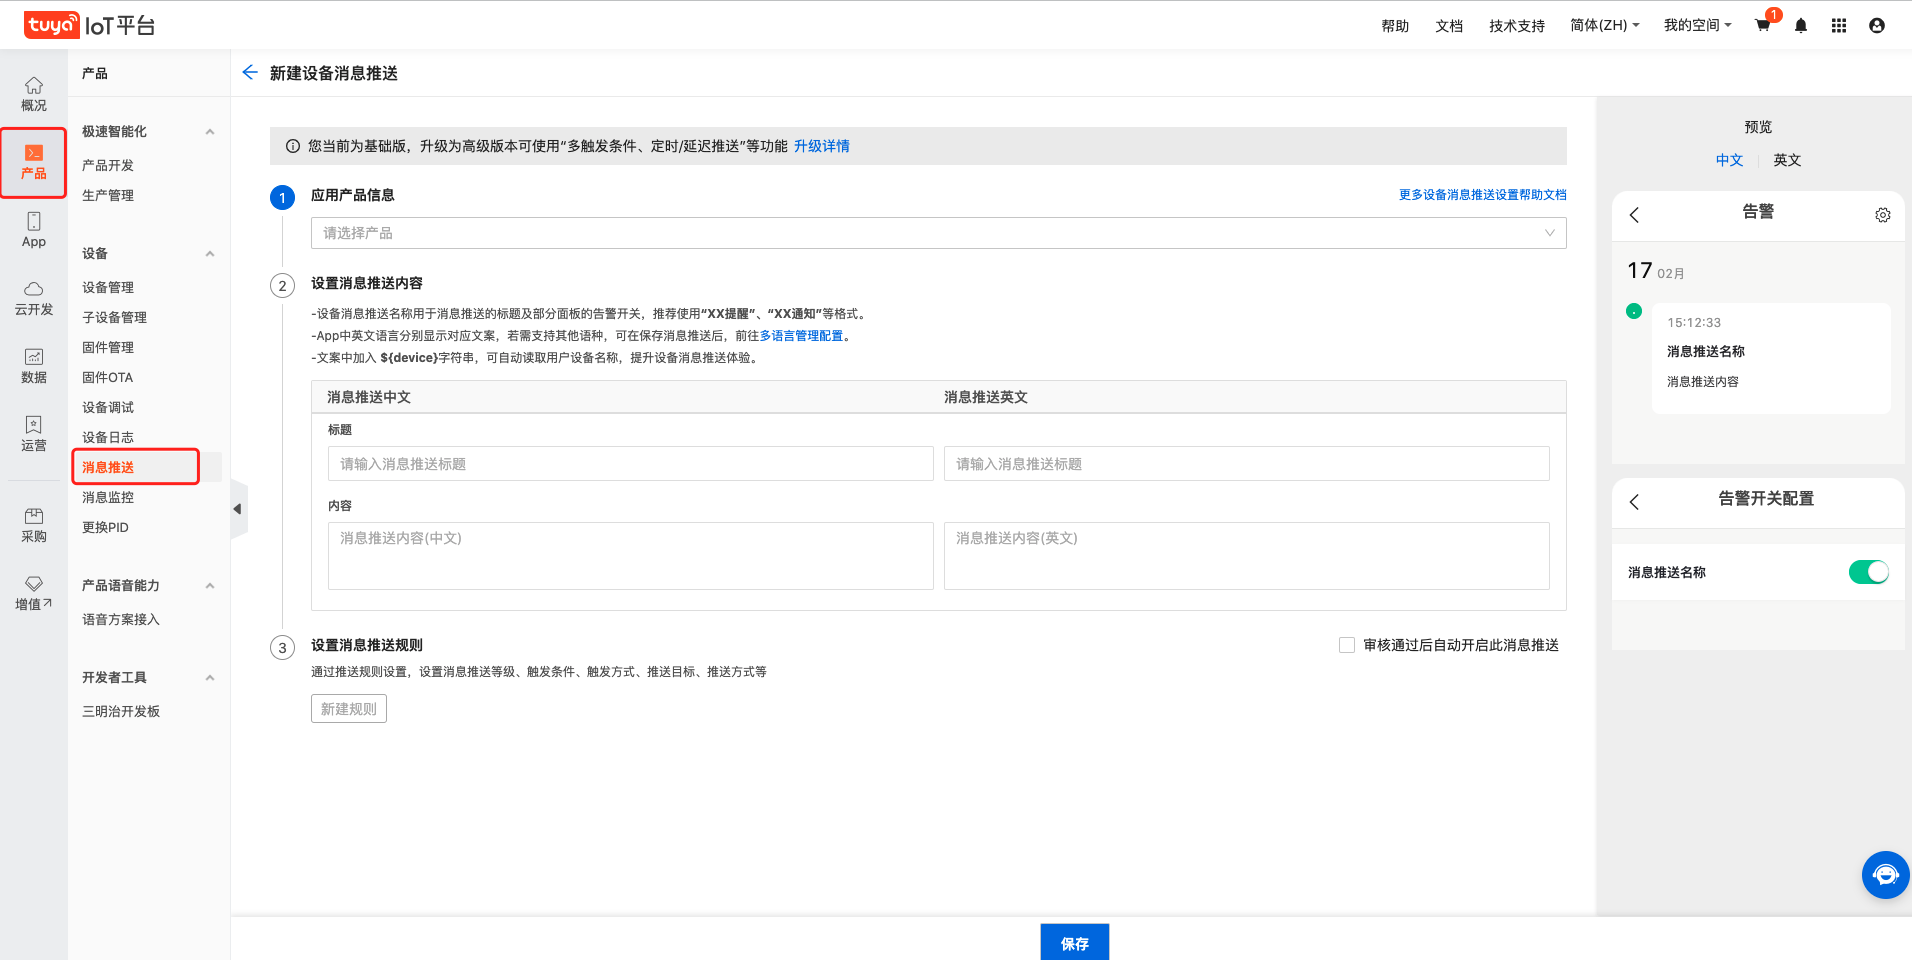The height and width of the screenshot is (960, 1912).
Task: Go to 云开发 cloud development icon
Action: (34, 298)
